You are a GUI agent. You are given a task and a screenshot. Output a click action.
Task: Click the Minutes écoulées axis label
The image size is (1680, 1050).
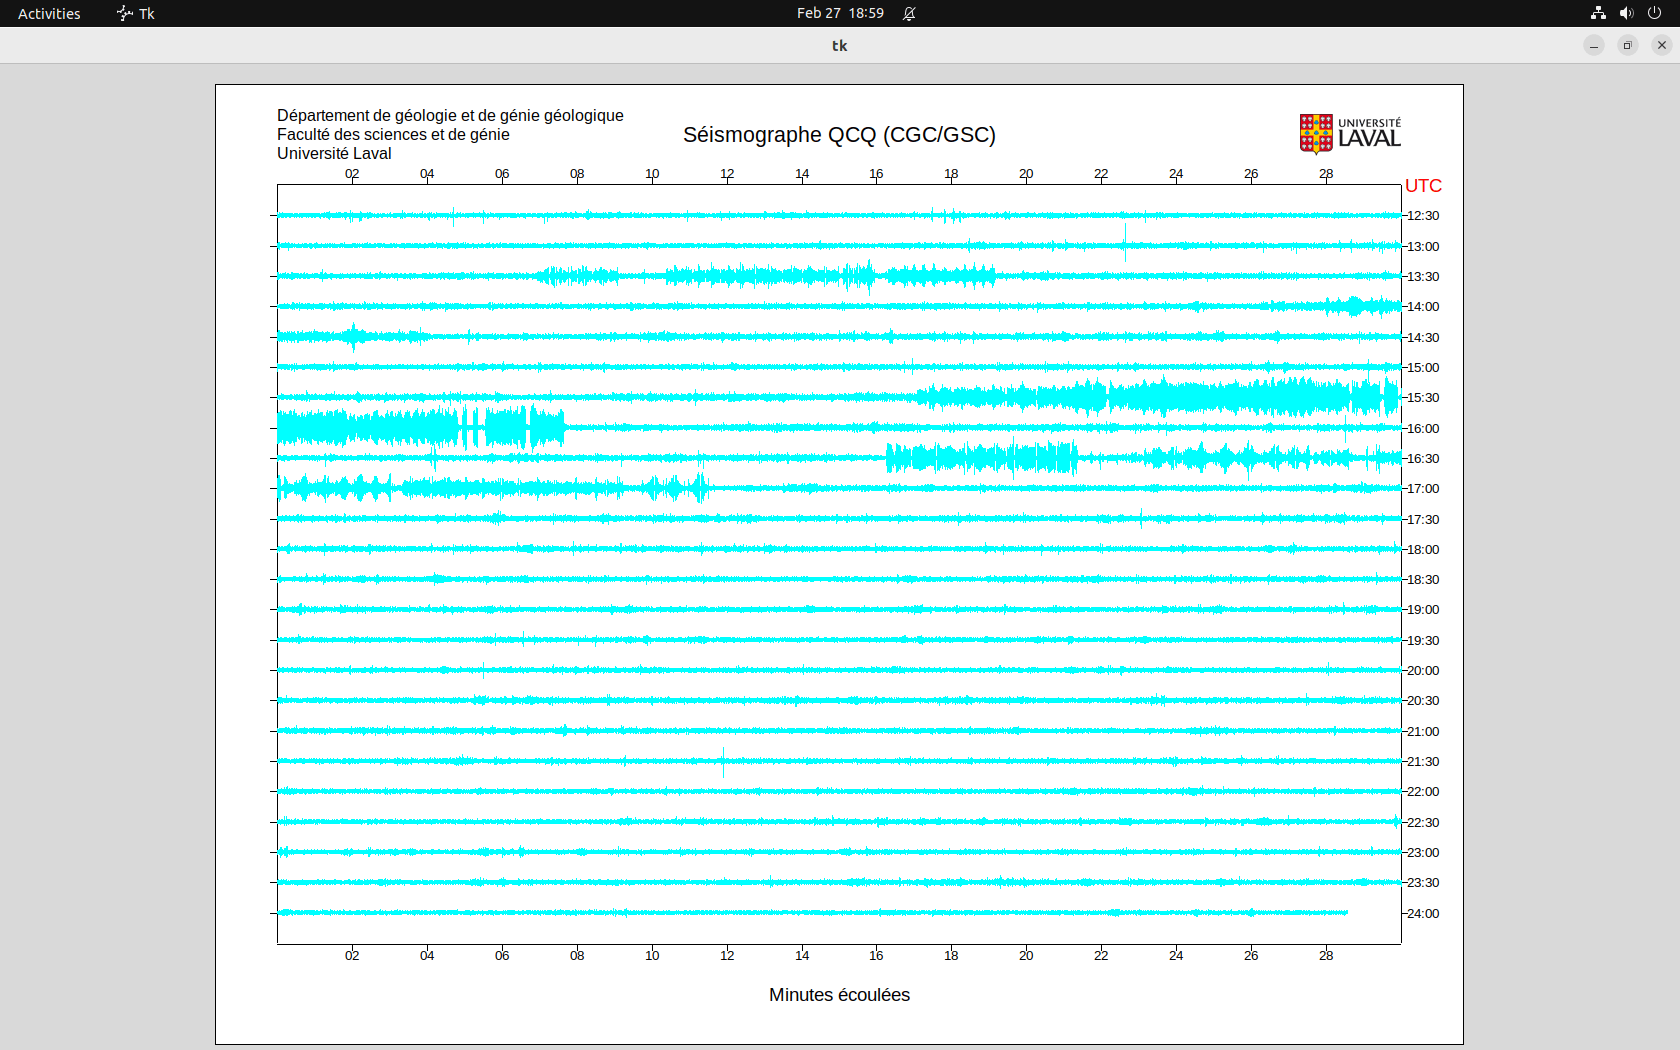(x=839, y=995)
